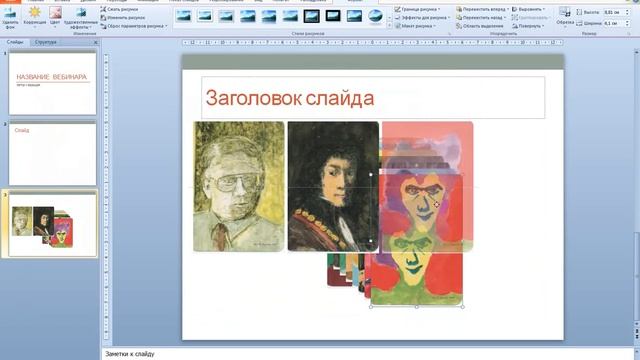The height and width of the screenshot is (360, 640).
Task: Open the Коррекция sun icon menu
Action: point(35,18)
